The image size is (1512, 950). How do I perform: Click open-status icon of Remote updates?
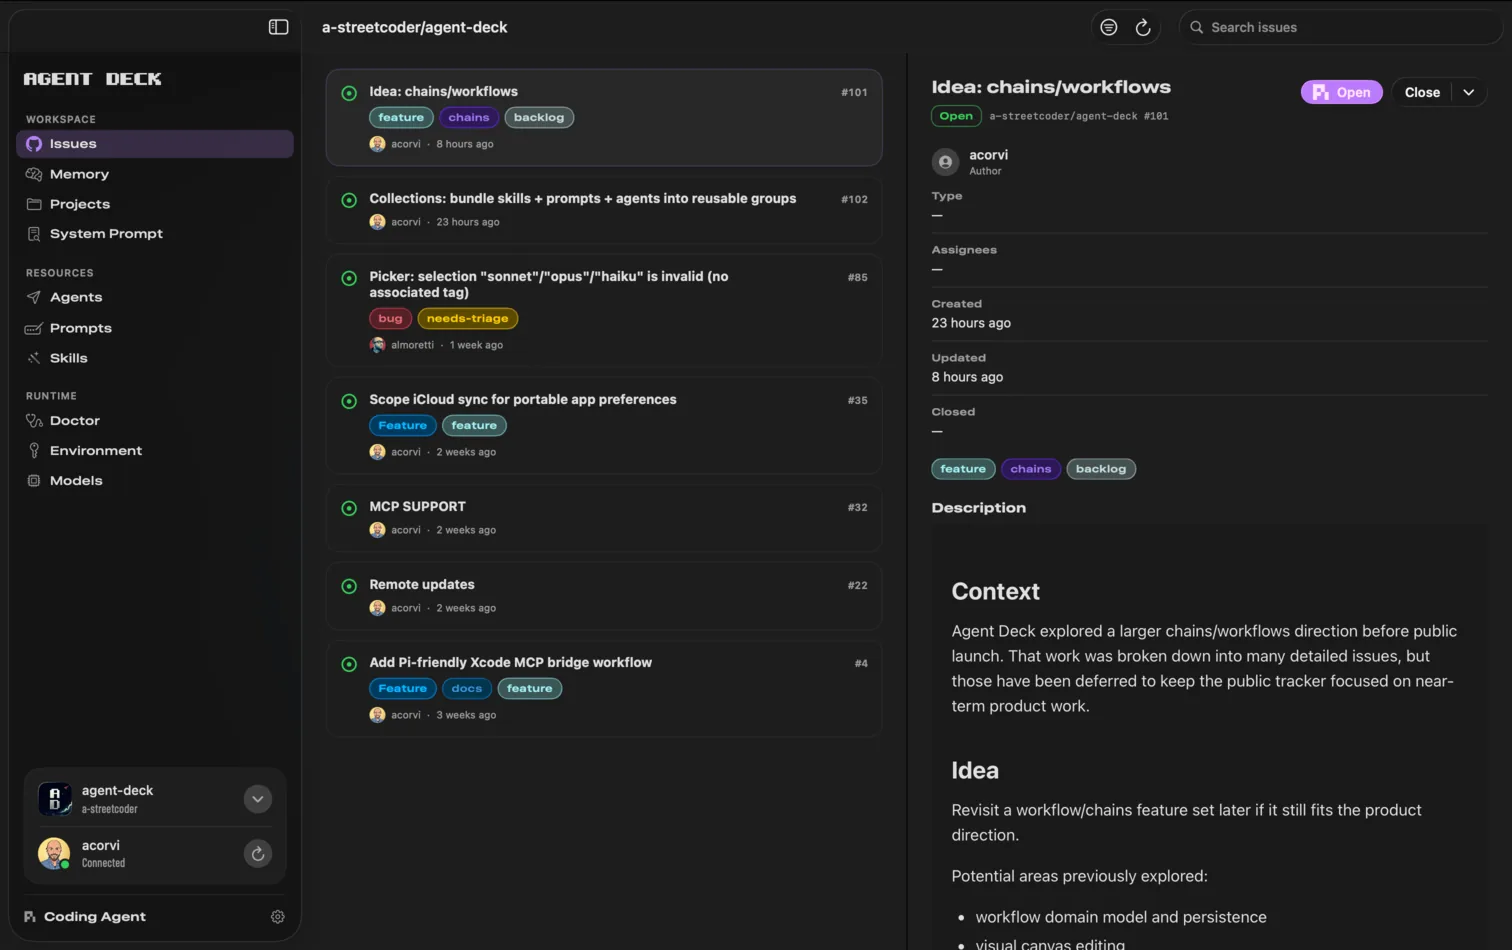click(x=349, y=586)
